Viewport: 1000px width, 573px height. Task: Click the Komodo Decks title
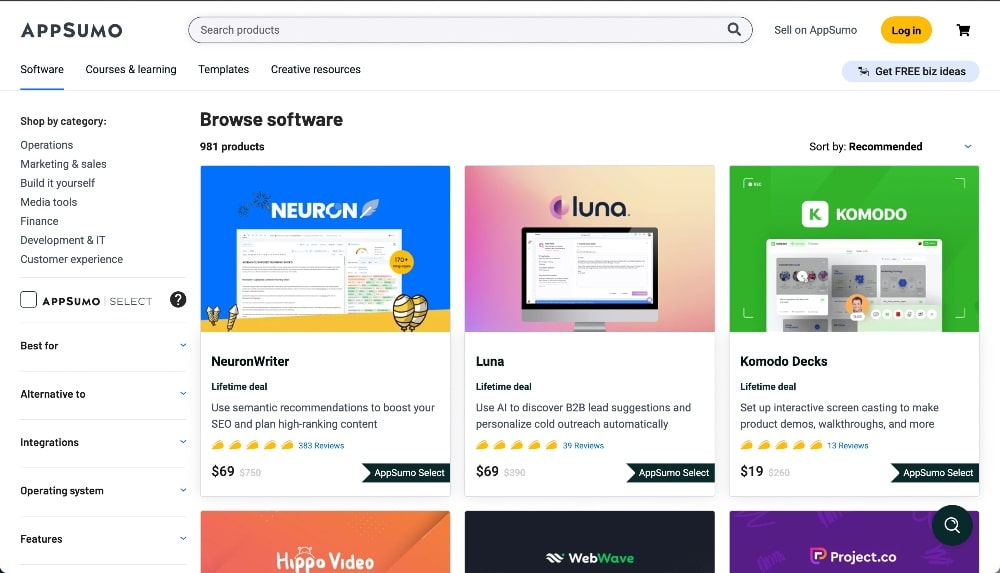click(x=783, y=361)
